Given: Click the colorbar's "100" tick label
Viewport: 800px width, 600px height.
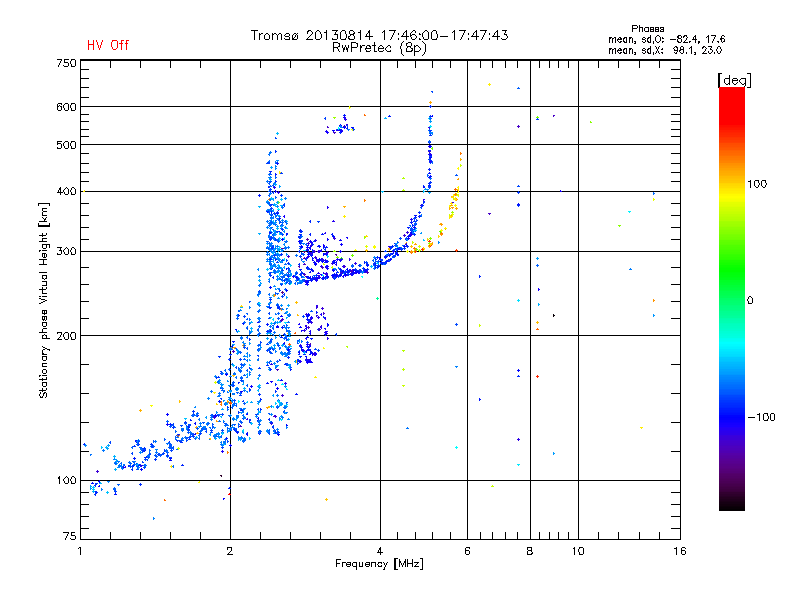Looking at the screenshot, I should (x=757, y=184).
